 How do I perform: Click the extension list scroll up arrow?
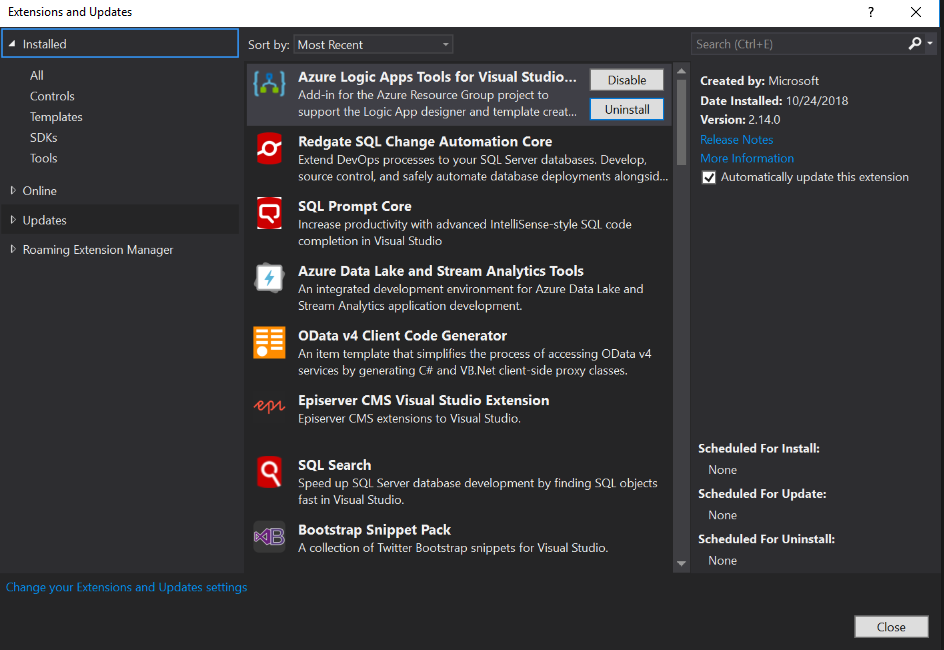tap(681, 71)
